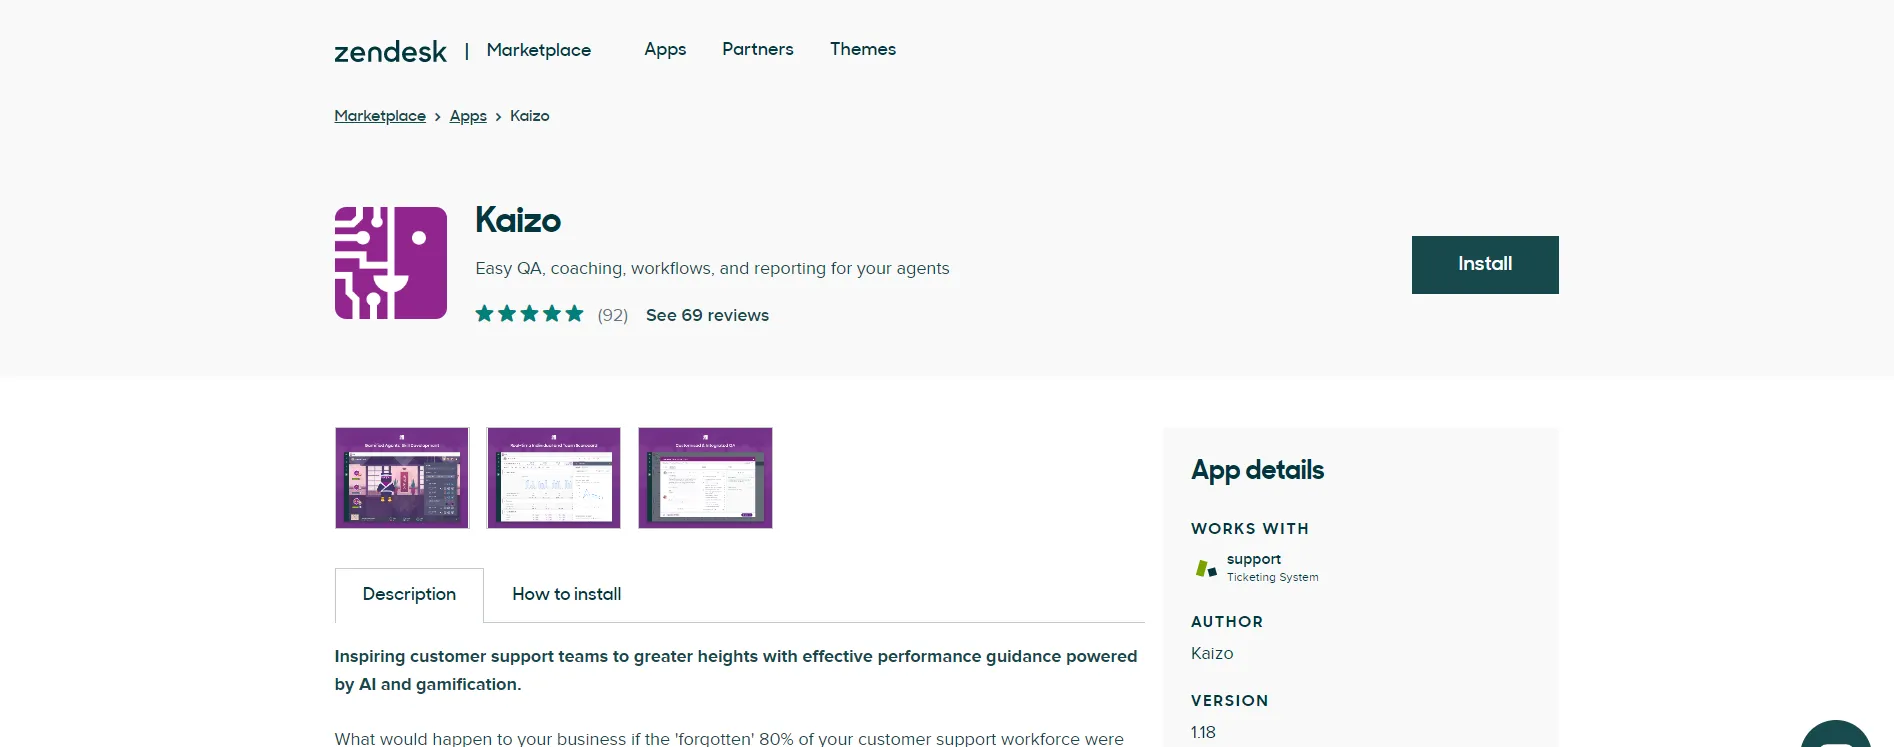The height and width of the screenshot is (747, 1894).
Task: Navigate to Apps in the breadcrumb trail
Action: (468, 116)
